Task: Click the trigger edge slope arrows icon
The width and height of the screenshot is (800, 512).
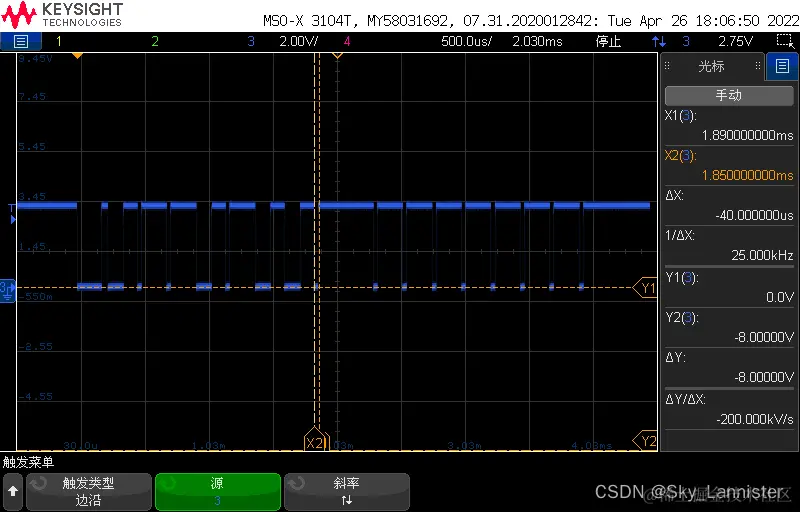Action: coord(659,41)
